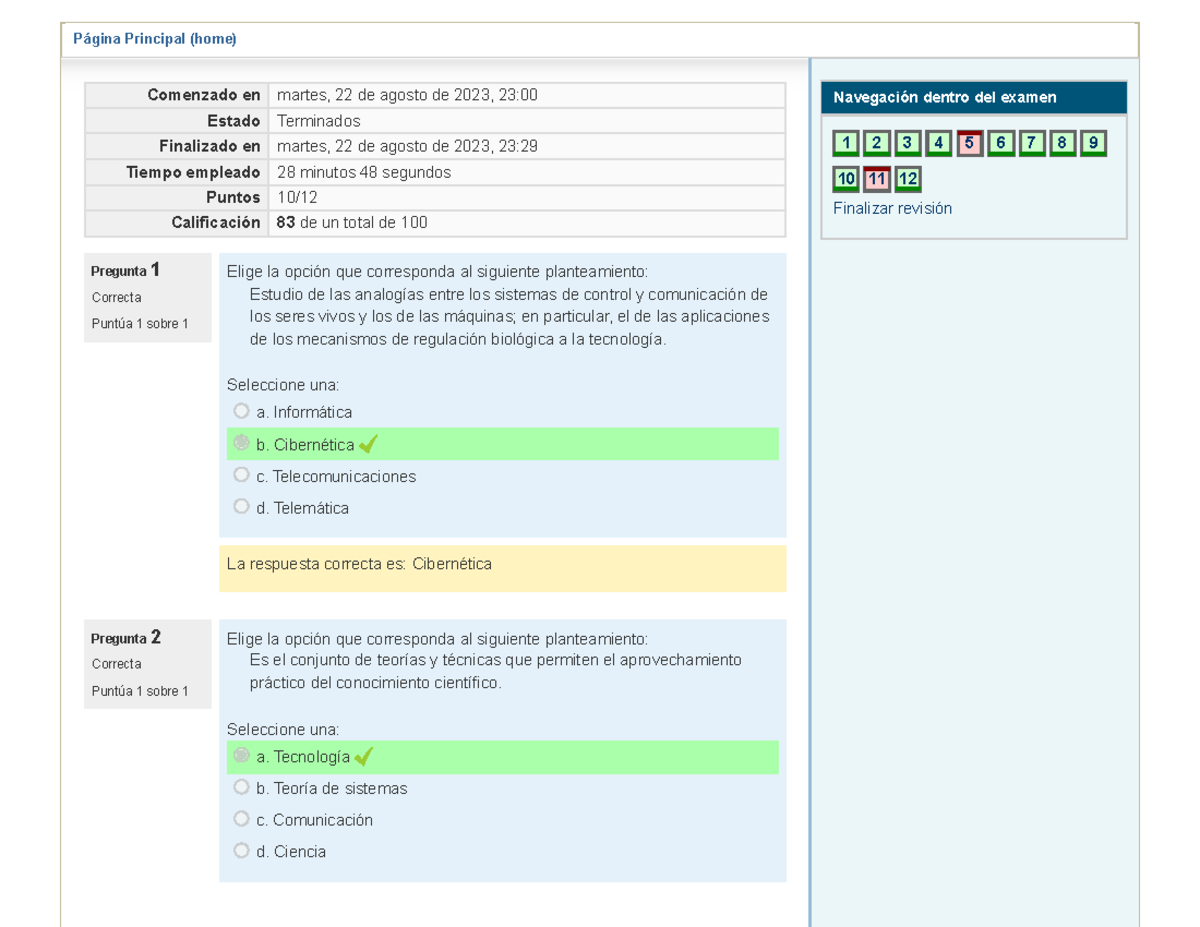Navigate to question 12 box
This screenshot has height=927, width=1200.
click(x=907, y=180)
